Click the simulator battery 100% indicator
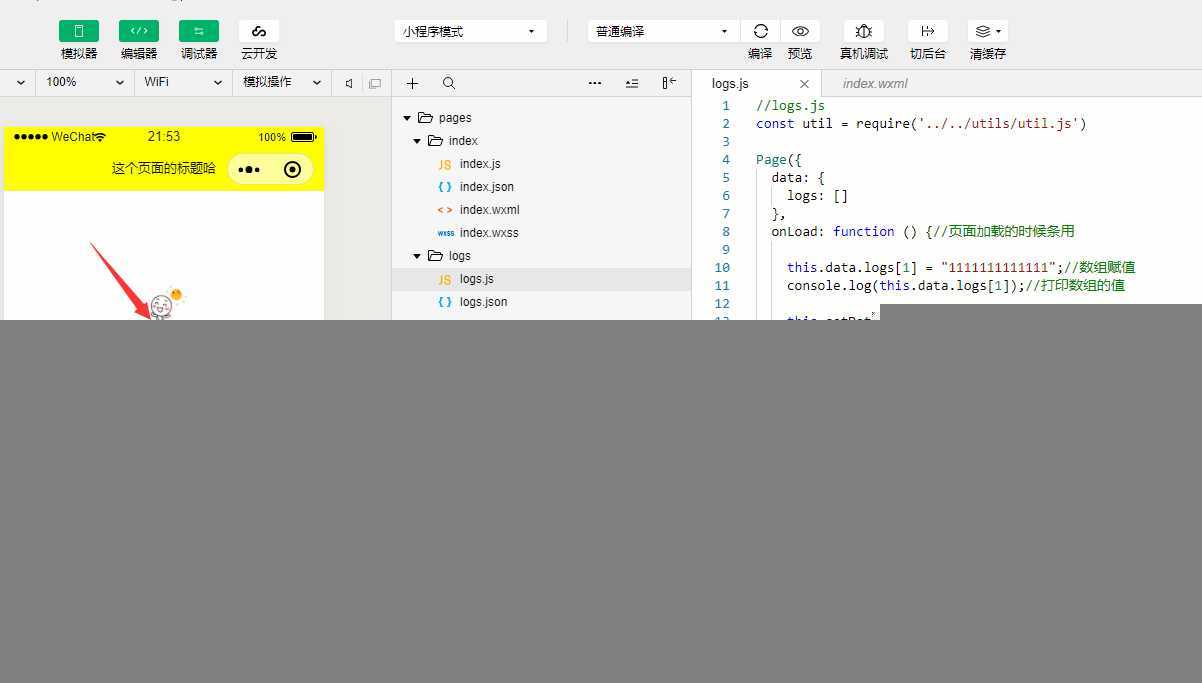The width and height of the screenshot is (1202, 683). [x=287, y=137]
